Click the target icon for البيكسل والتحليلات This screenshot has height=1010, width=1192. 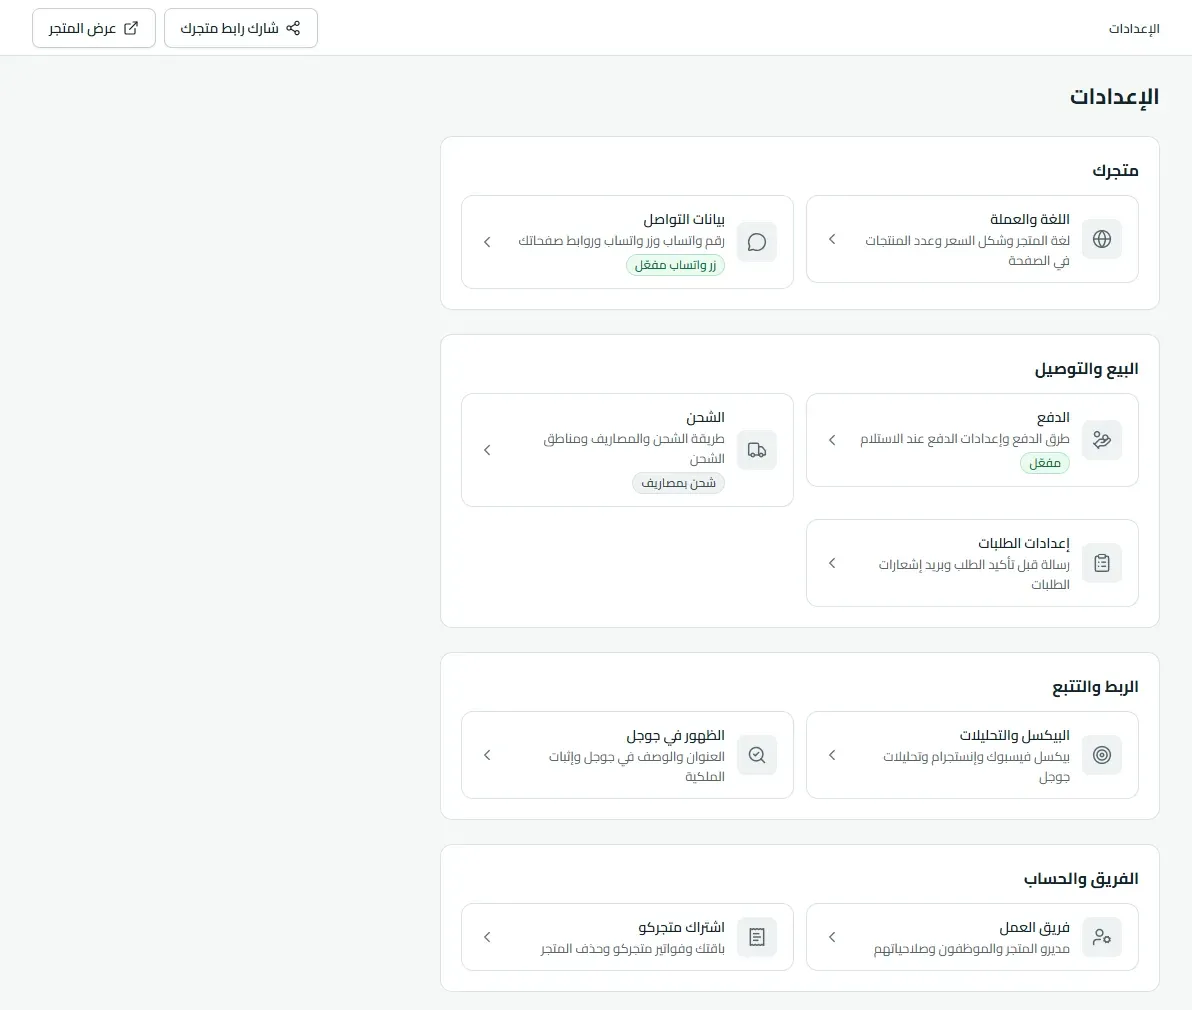pyautogui.click(x=1102, y=755)
